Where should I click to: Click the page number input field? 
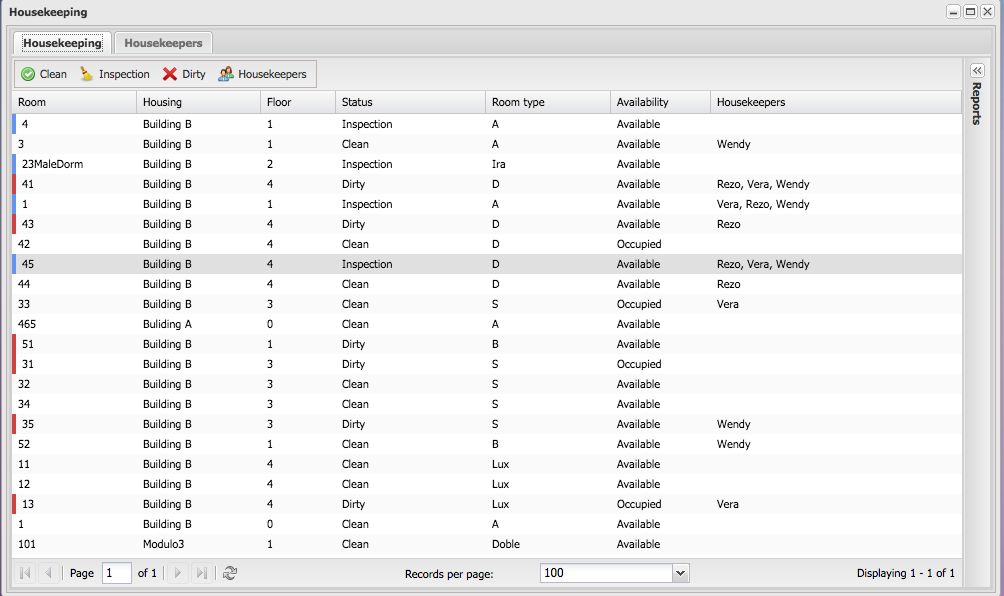pyautogui.click(x=117, y=573)
